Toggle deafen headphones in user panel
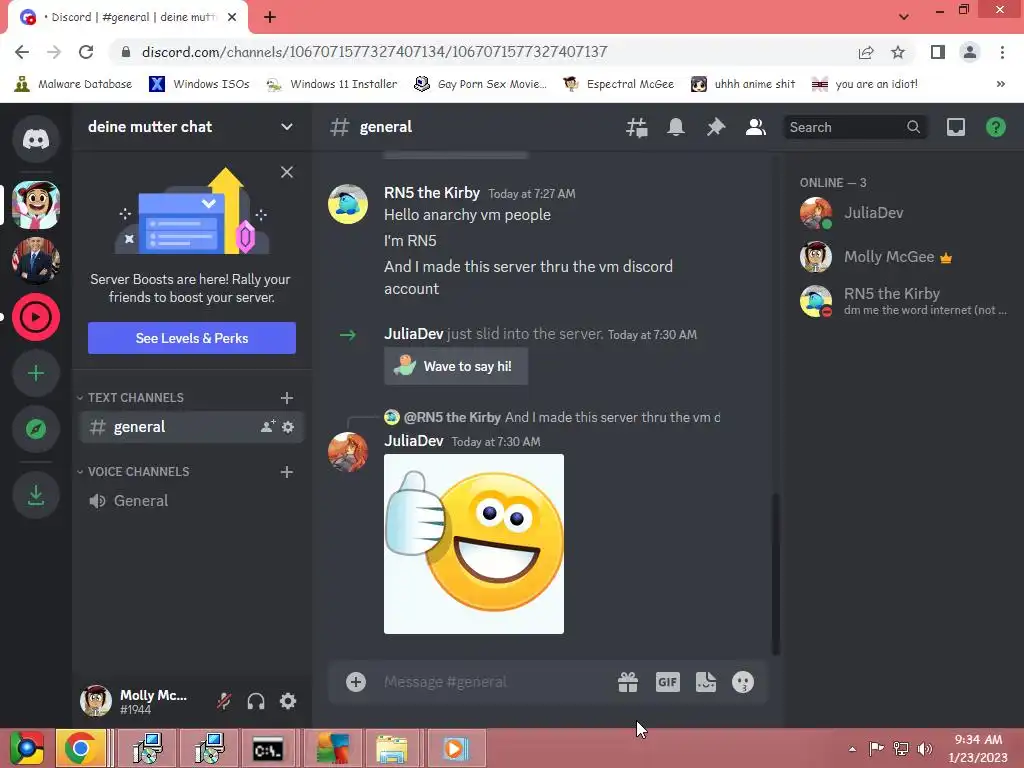1024x768 pixels. 256,701
